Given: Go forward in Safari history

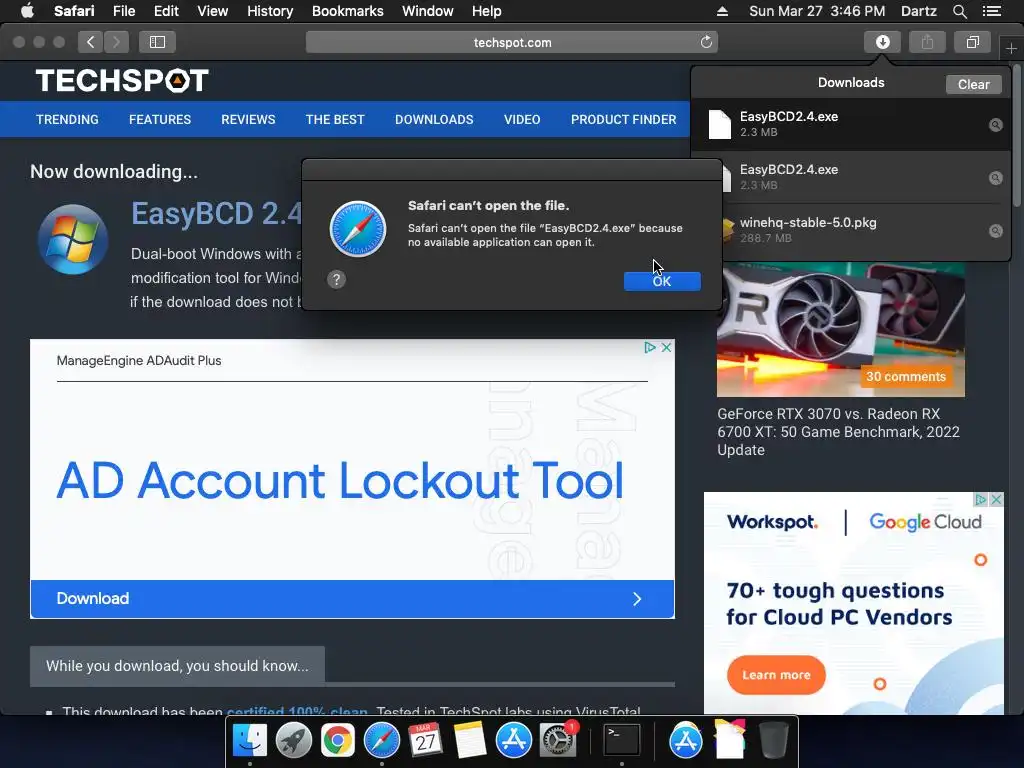Looking at the screenshot, I should (116, 42).
